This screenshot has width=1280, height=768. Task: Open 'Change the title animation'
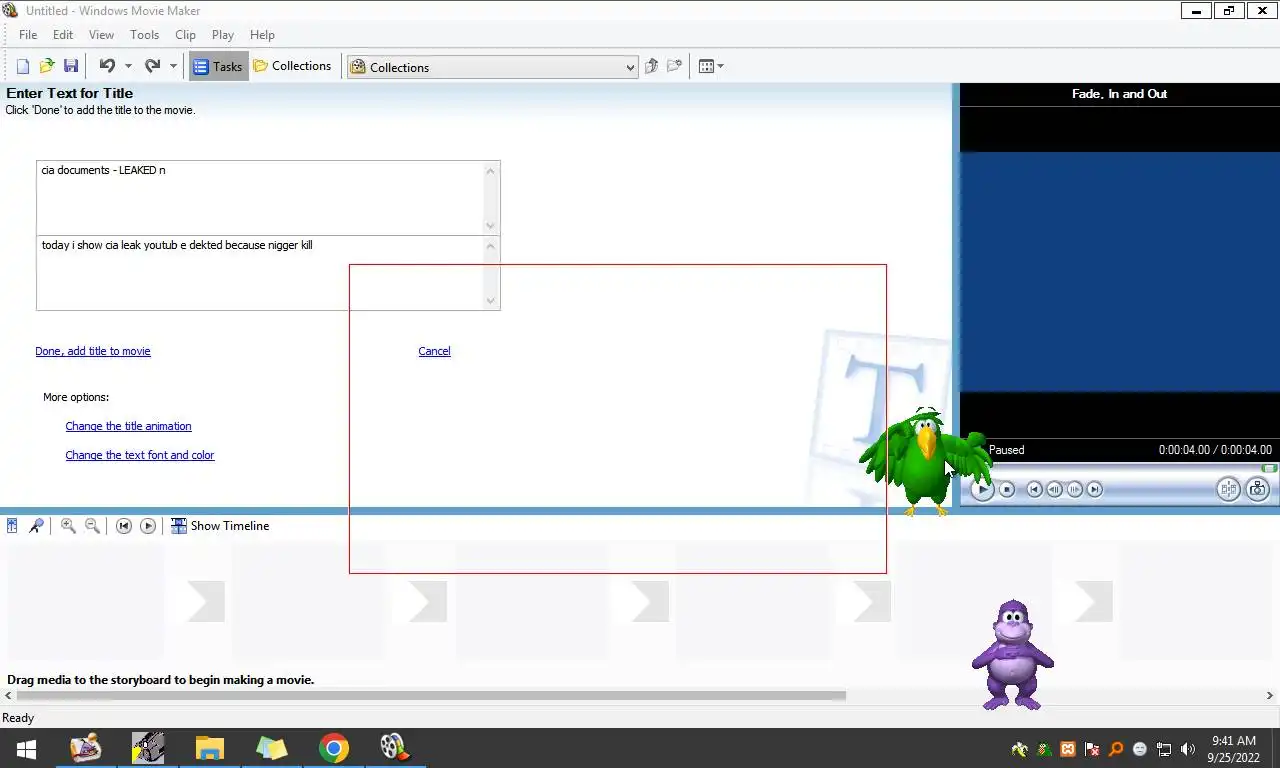tap(128, 426)
